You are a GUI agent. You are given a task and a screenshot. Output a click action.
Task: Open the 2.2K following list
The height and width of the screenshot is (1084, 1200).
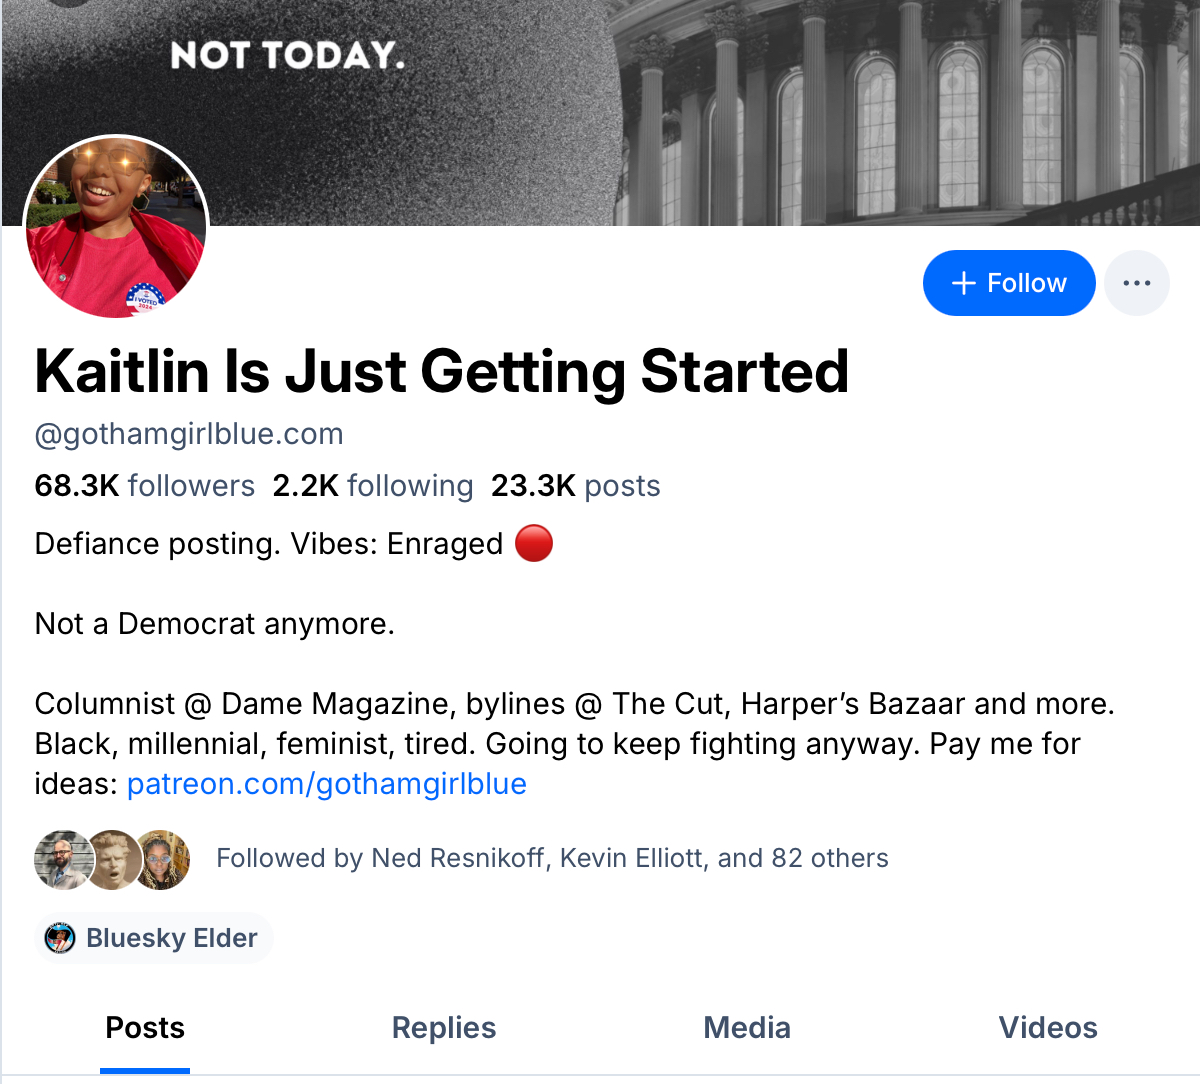[x=373, y=486]
